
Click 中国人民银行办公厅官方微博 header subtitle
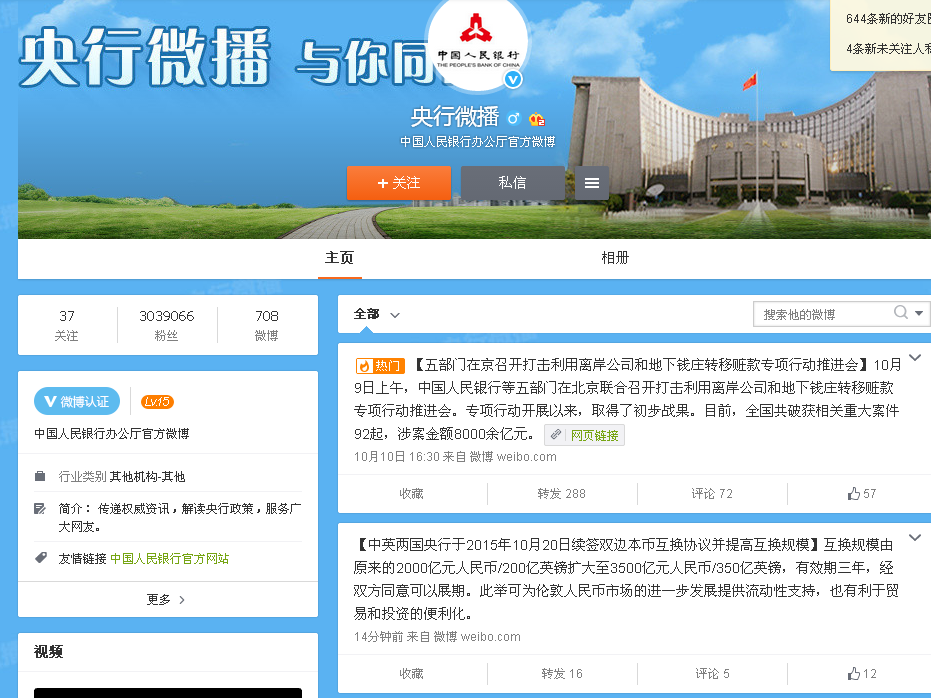477,141
